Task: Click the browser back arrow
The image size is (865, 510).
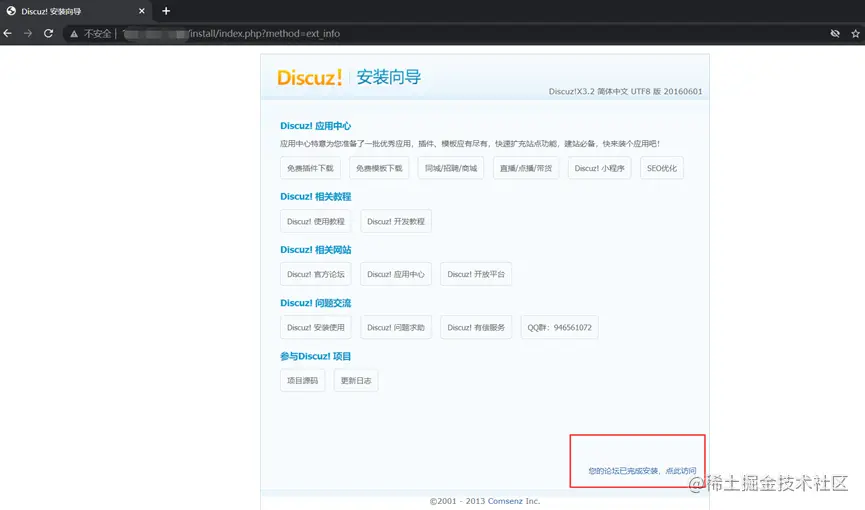Action: (x=7, y=34)
